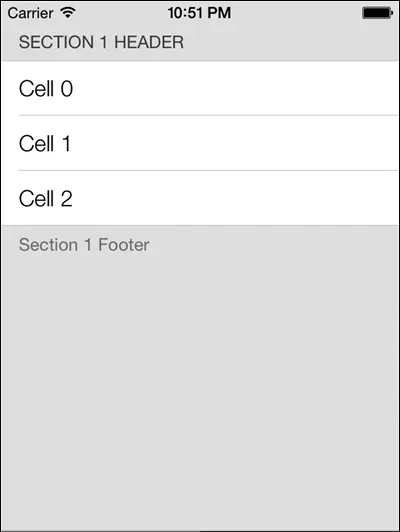400x532 pixels.
Task: Tap the word Footer in section footer
Action: pyautogui.click(x=123, y=245)
